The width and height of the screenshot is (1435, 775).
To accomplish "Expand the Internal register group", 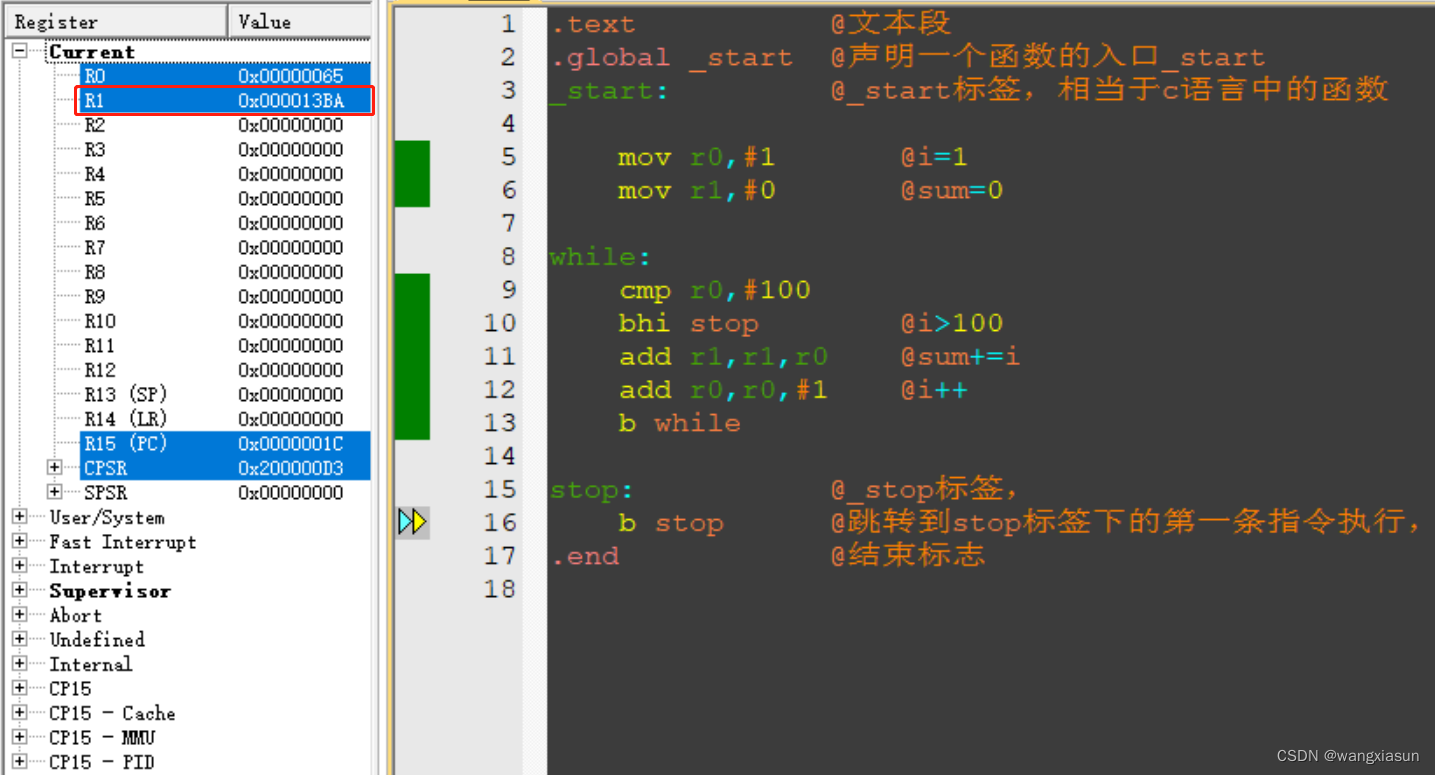I will pos(19,664).
